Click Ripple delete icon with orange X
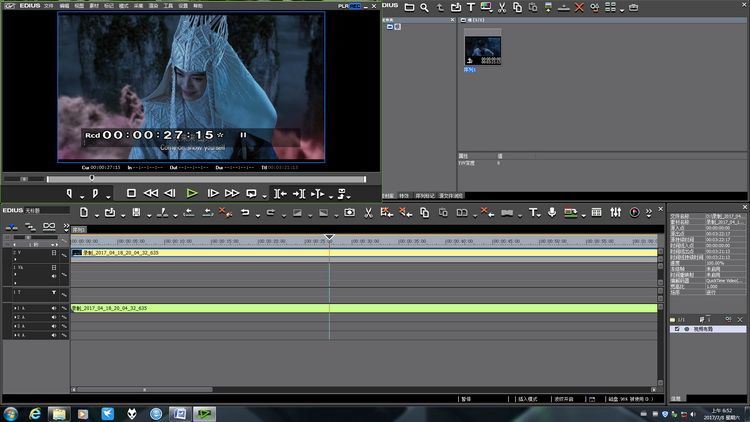The width and height of the screenshot is (750, 422). pos(223,212)
